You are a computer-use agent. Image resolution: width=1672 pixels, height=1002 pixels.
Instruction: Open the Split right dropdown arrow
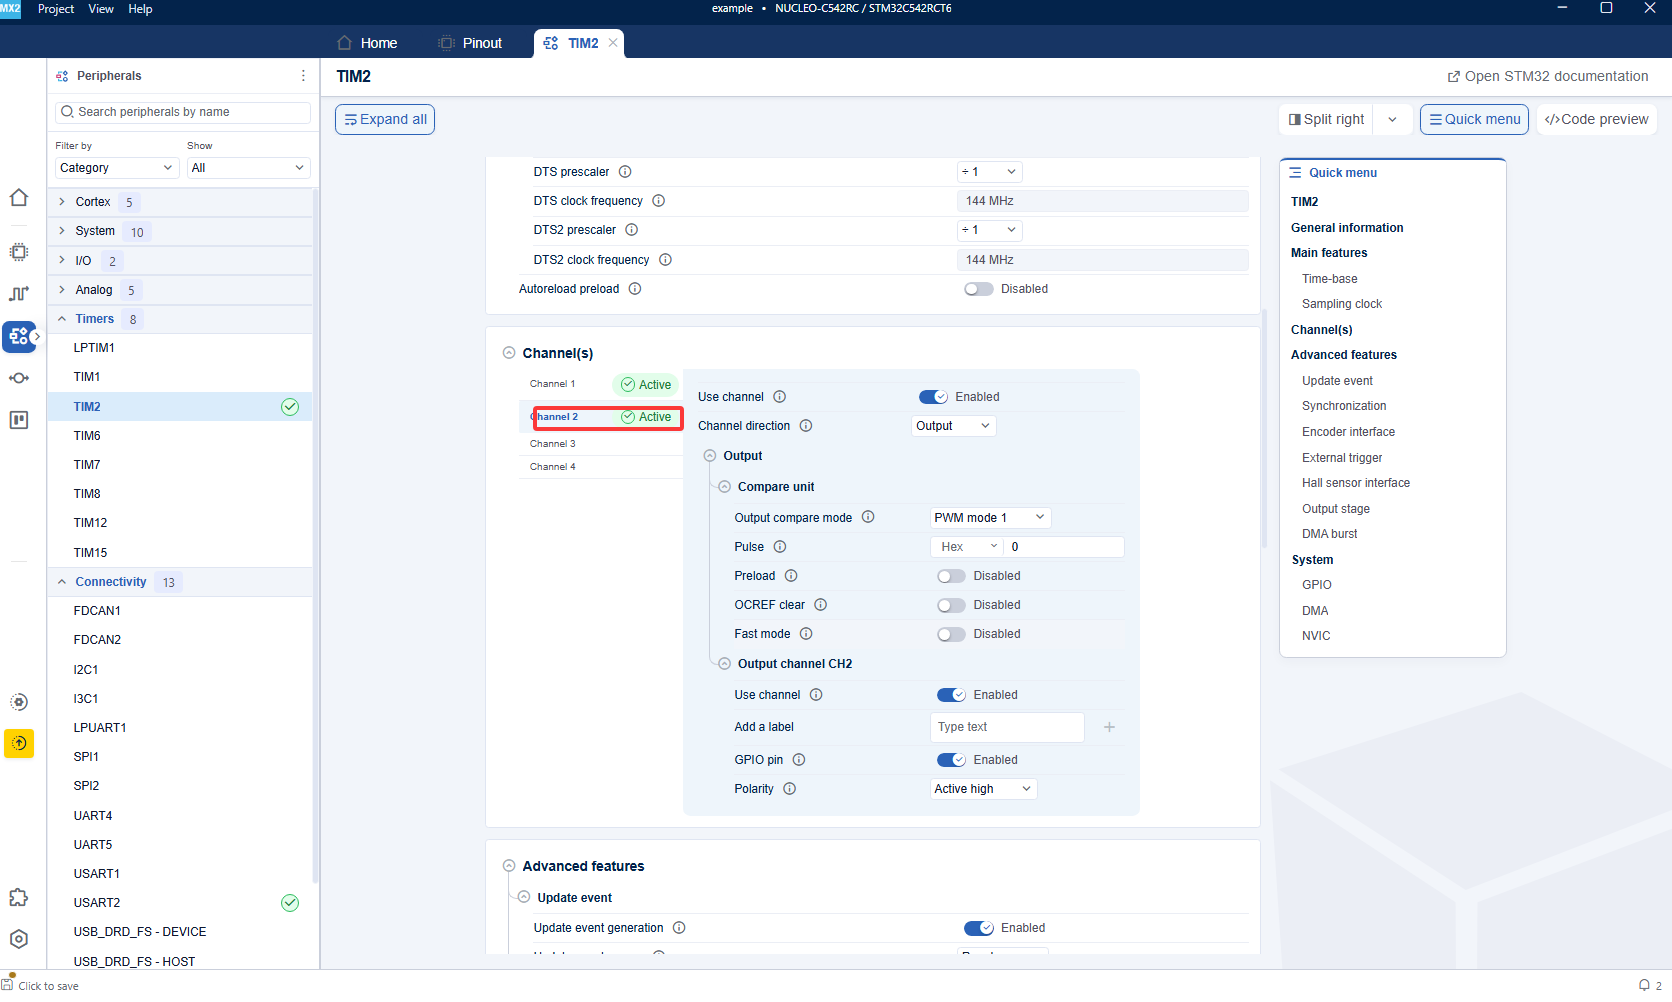[1392, 119]
